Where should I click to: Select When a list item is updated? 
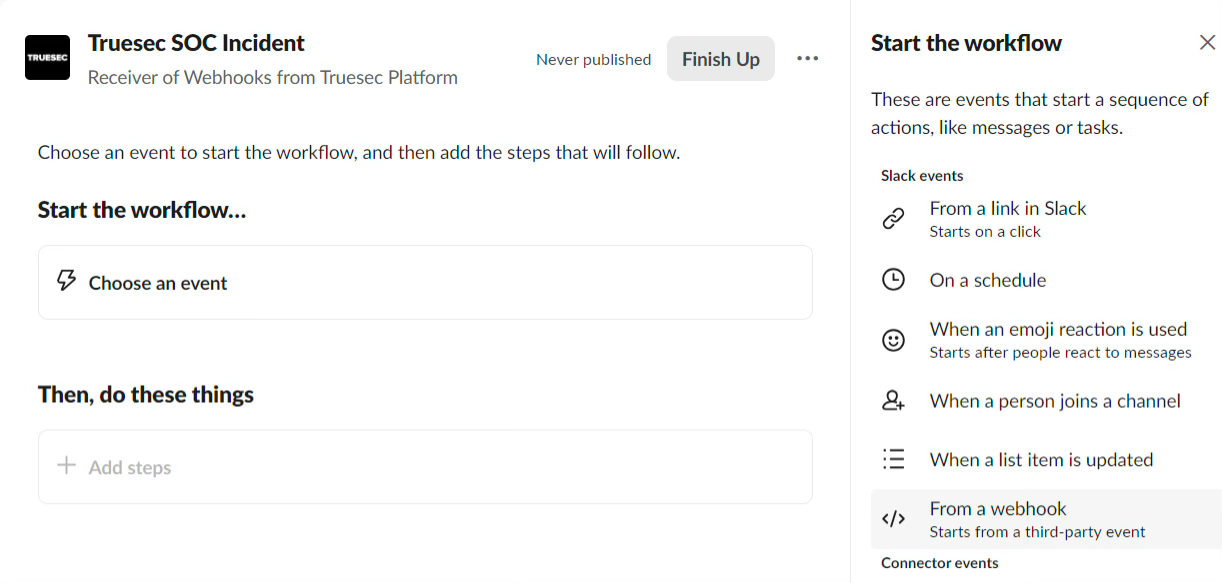pyautogui.click(x=1040, y=460)
